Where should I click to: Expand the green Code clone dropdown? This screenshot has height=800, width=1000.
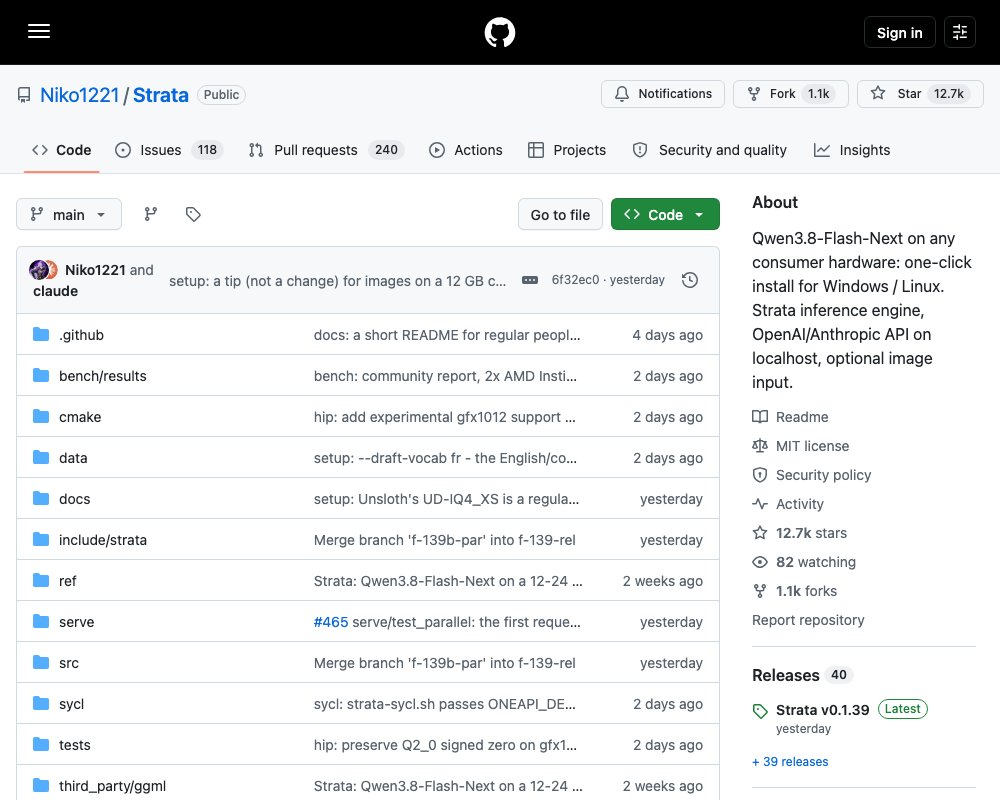click(x=665, y=214)
